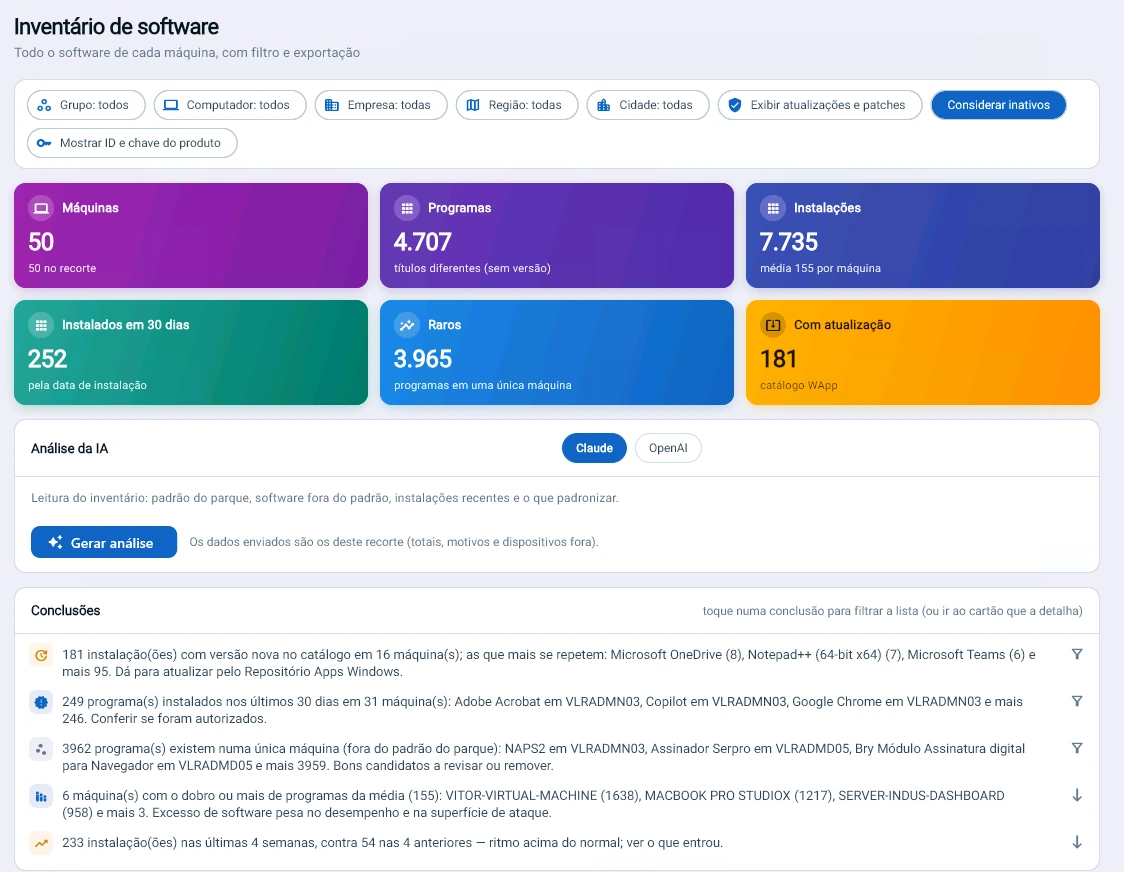Click the down arrow on the 233 instalações conclusion
1124x872 pixels.
1077,843
